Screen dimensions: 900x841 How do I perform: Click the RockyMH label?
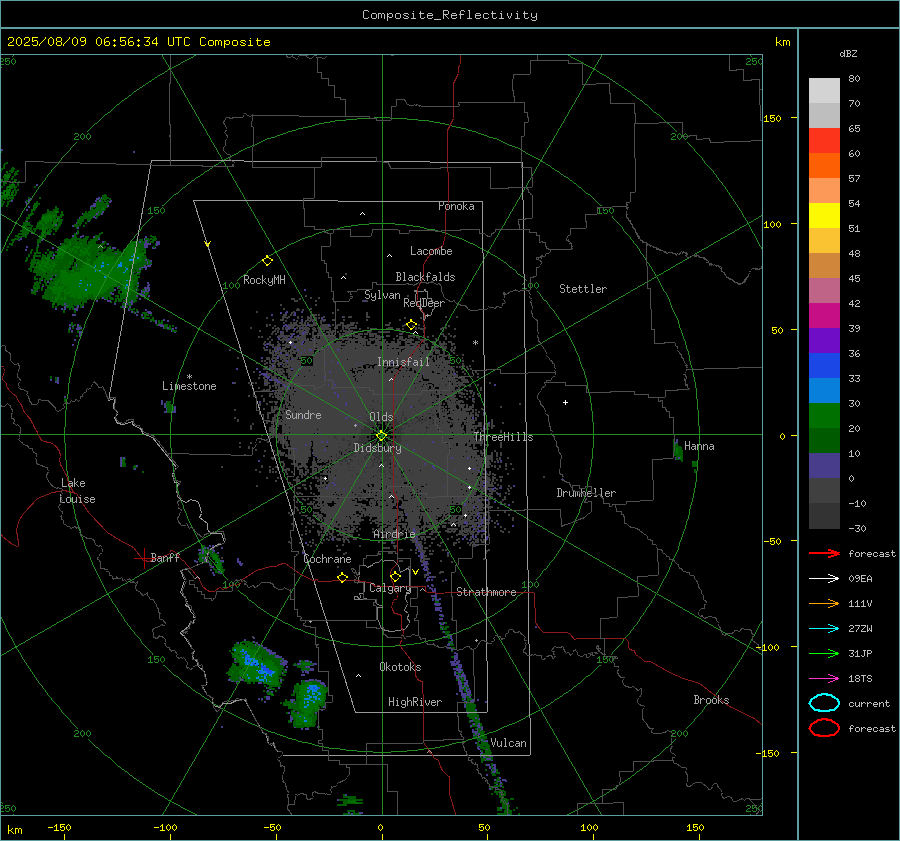pyautogui.click(x=264, y=280)
